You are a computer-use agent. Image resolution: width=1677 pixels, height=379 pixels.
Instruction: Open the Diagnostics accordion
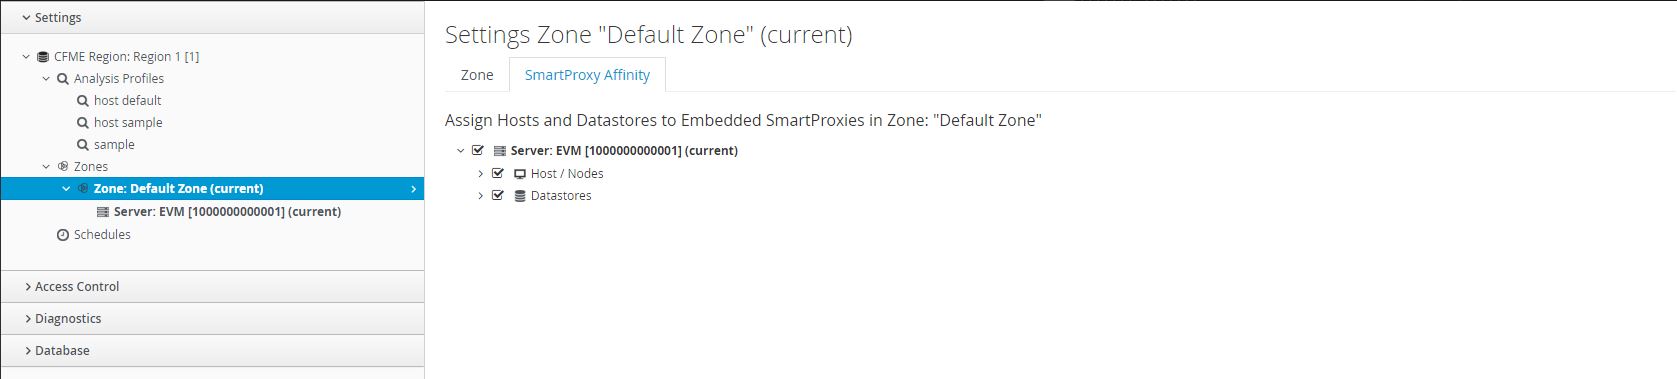tap(212, 319)
